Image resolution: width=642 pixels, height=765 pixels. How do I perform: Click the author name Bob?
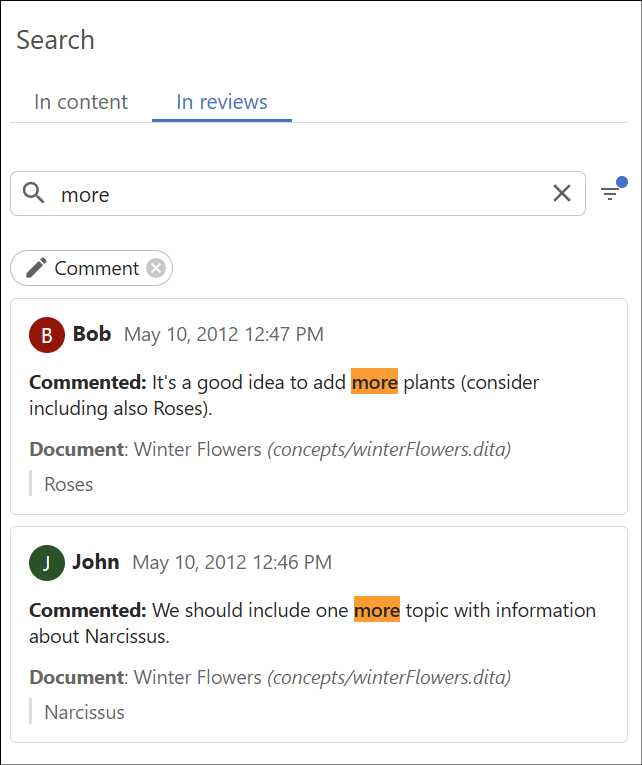[x=92, y=334]
